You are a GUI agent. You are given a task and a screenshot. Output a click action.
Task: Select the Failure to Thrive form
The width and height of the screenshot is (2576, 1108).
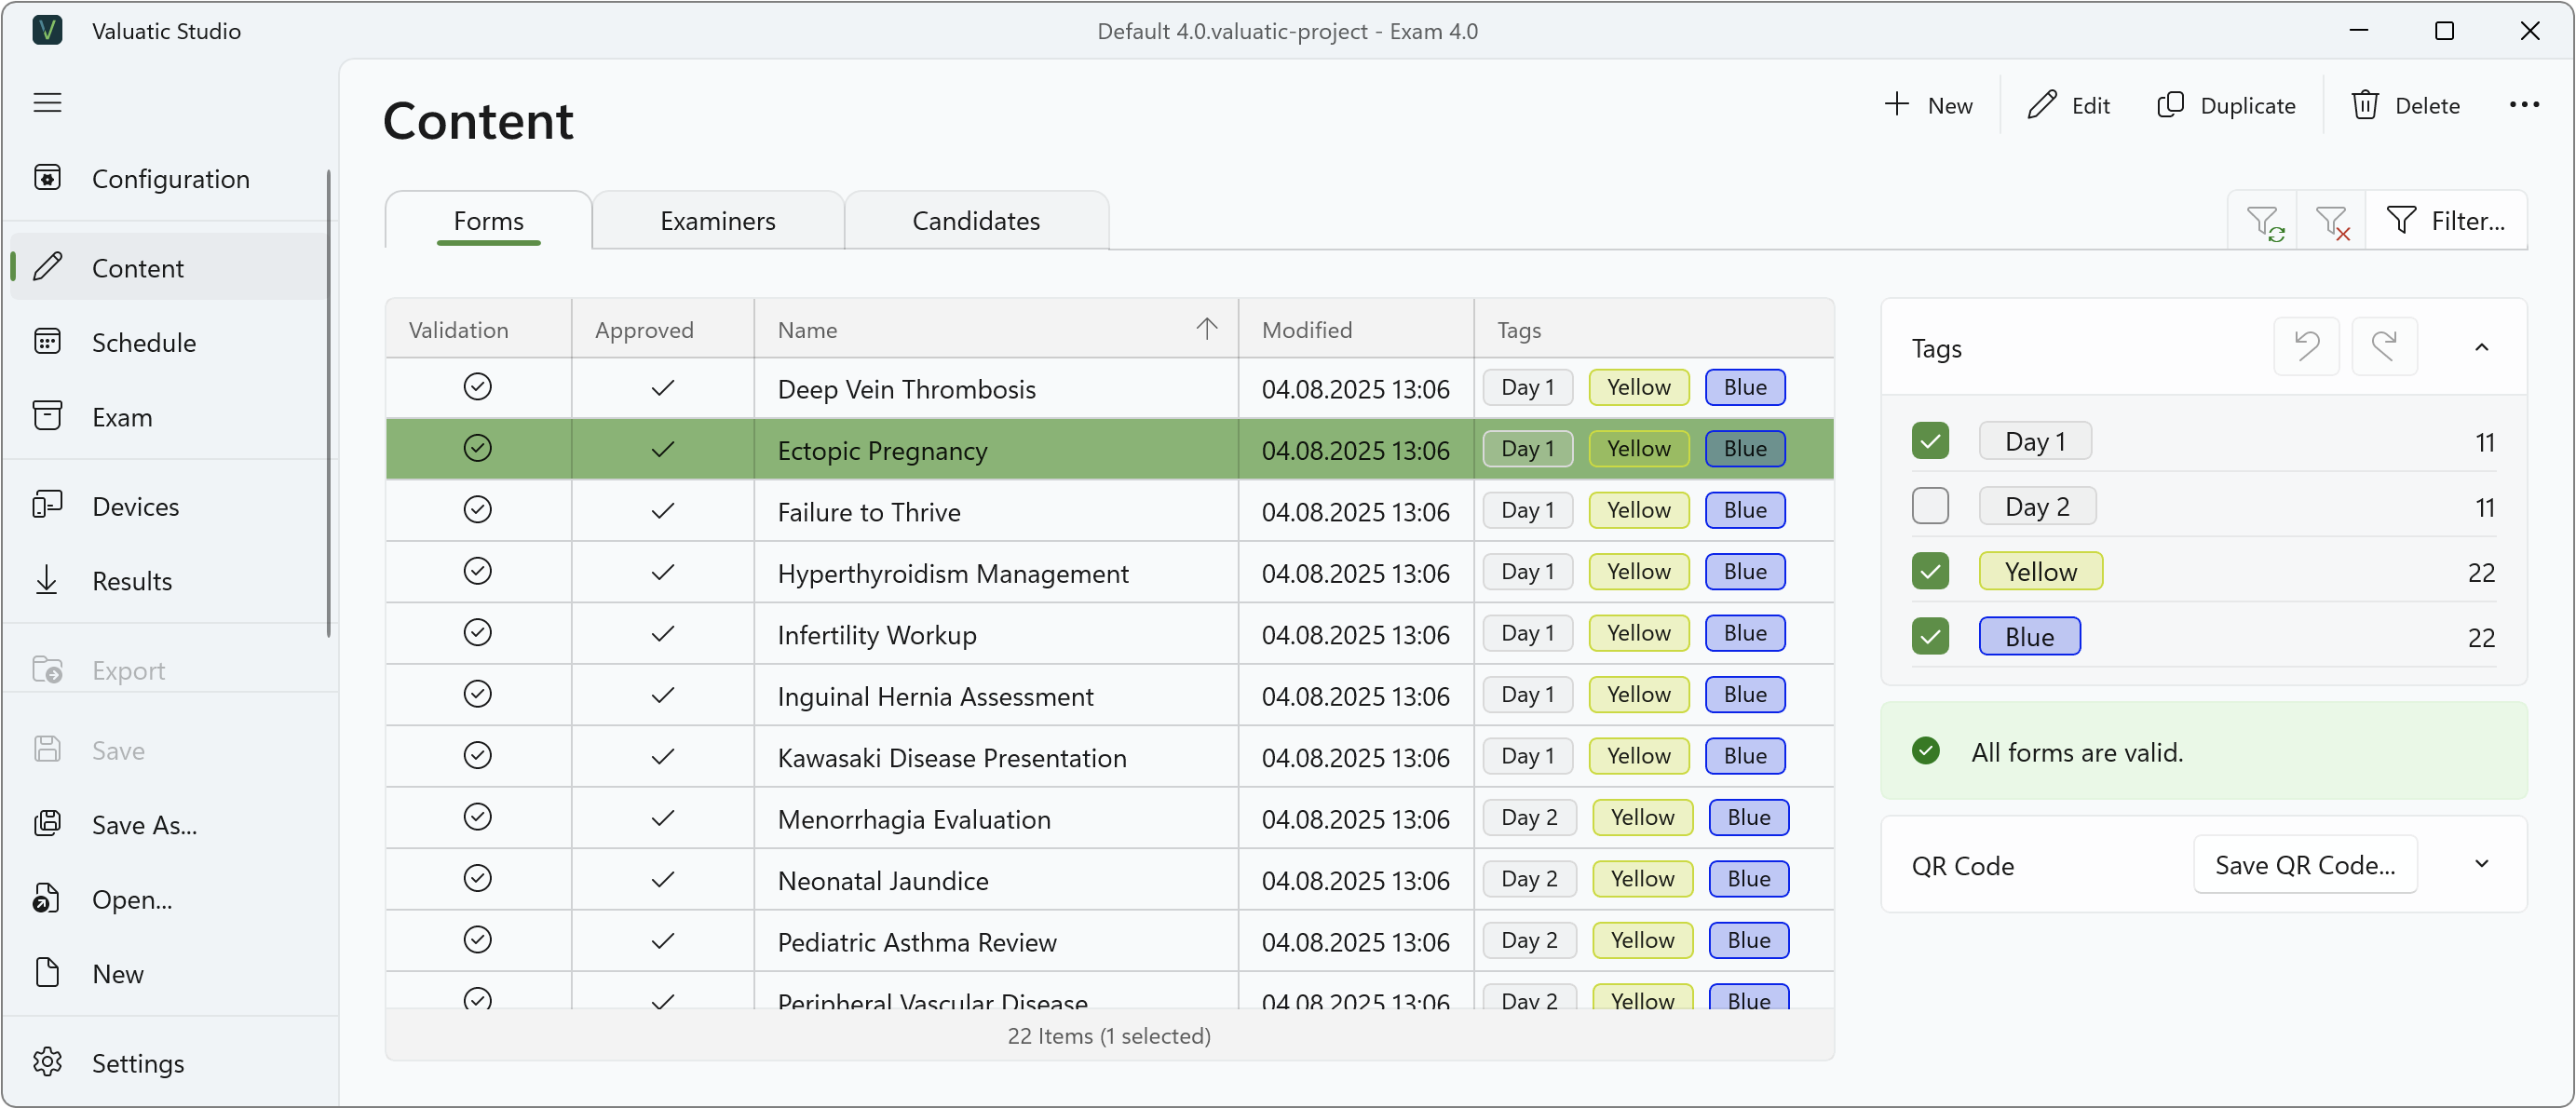[1109, 511]
